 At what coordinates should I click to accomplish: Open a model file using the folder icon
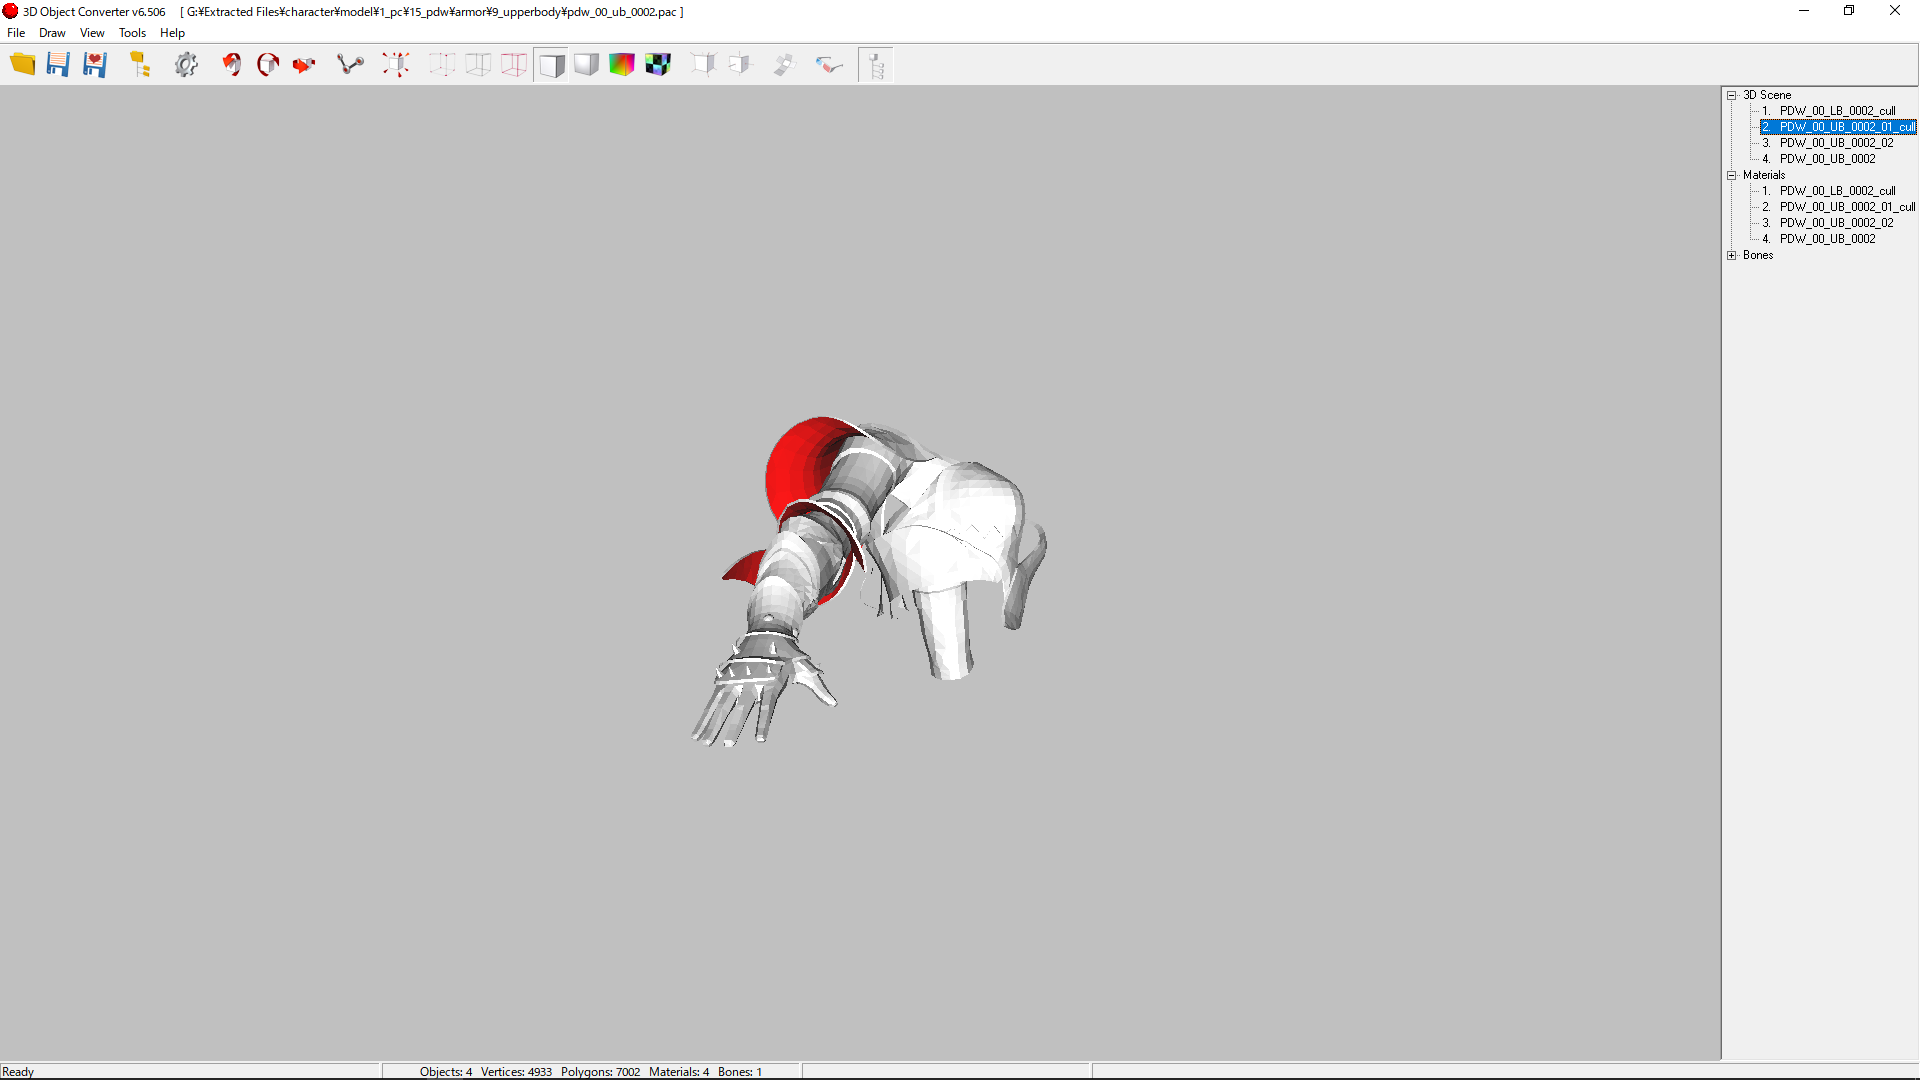23,64
